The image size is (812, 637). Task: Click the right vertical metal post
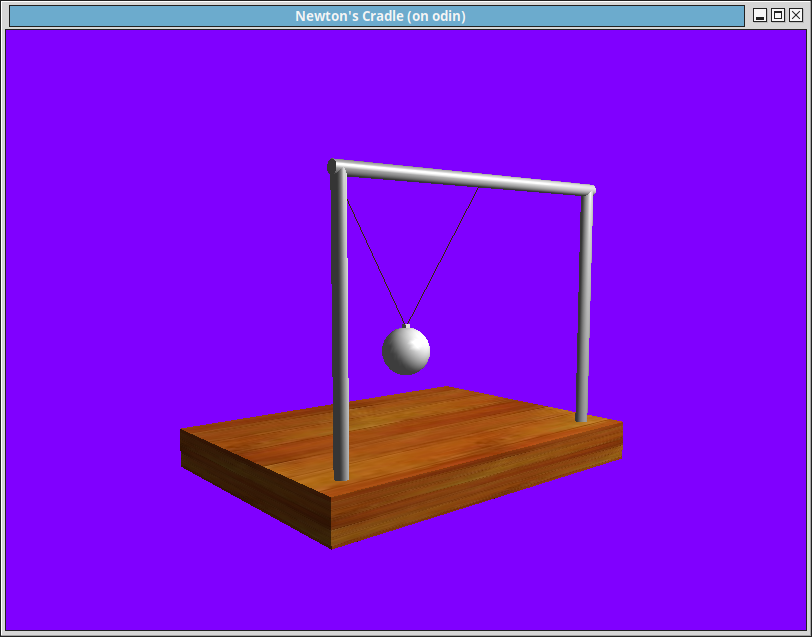click(584, 307)
